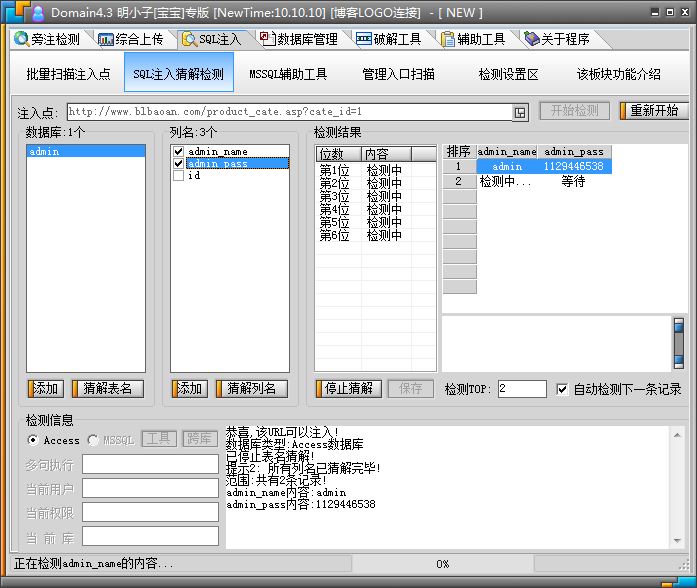The width and height of the screenshot is (697, 588).
Task: Click the user avatar icon in title bar
Action: click(x=38, y=13)
